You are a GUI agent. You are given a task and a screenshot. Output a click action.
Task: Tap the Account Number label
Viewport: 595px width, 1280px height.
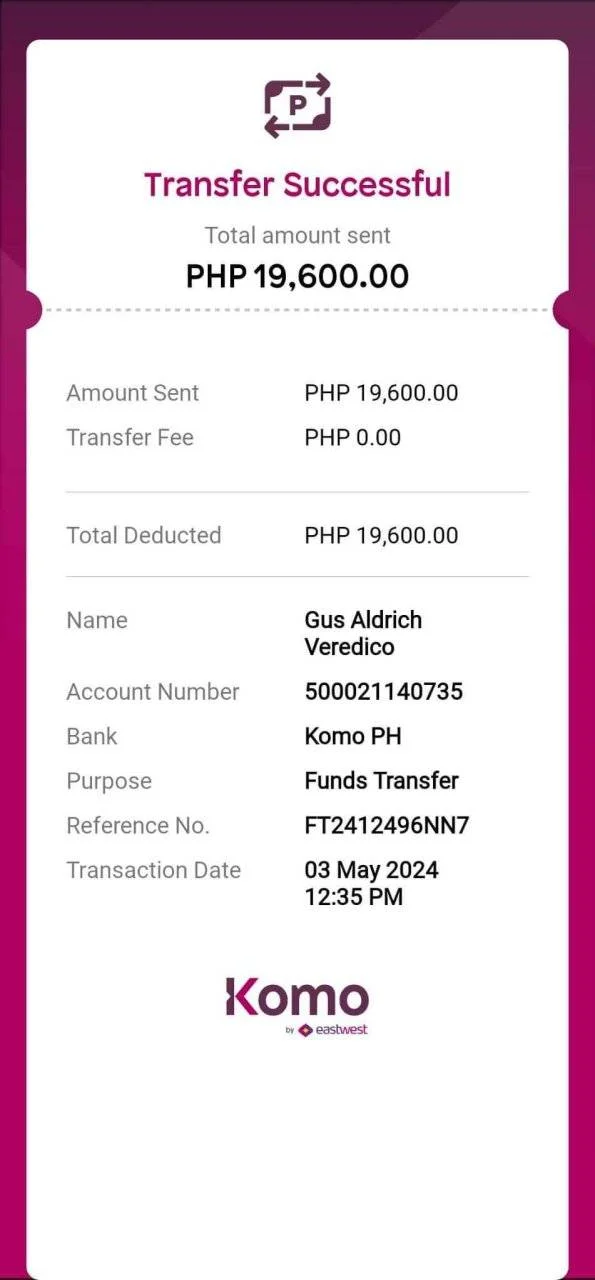coord(153,692)
